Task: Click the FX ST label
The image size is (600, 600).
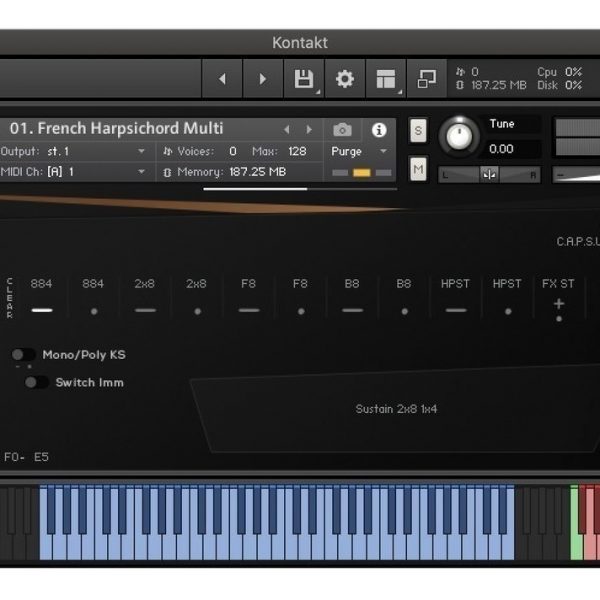Action: (558, 284)
